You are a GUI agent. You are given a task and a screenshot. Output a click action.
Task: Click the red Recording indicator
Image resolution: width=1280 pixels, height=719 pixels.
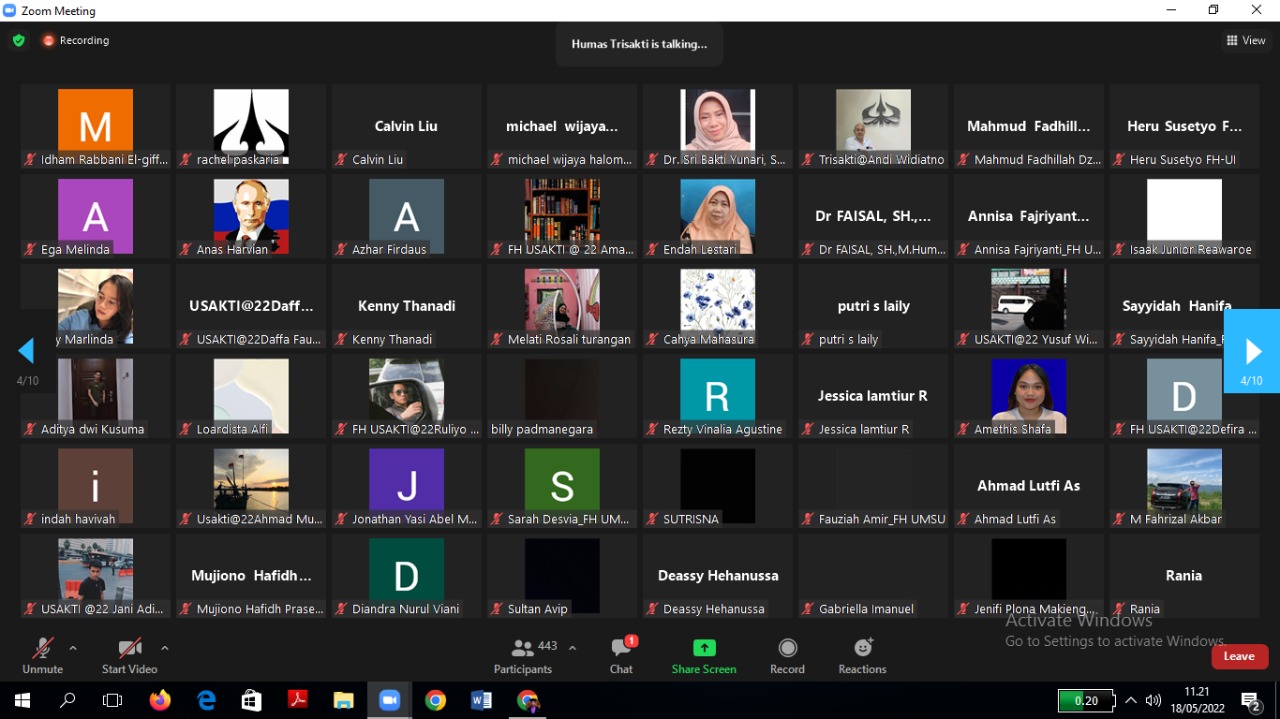click(76, 41)
